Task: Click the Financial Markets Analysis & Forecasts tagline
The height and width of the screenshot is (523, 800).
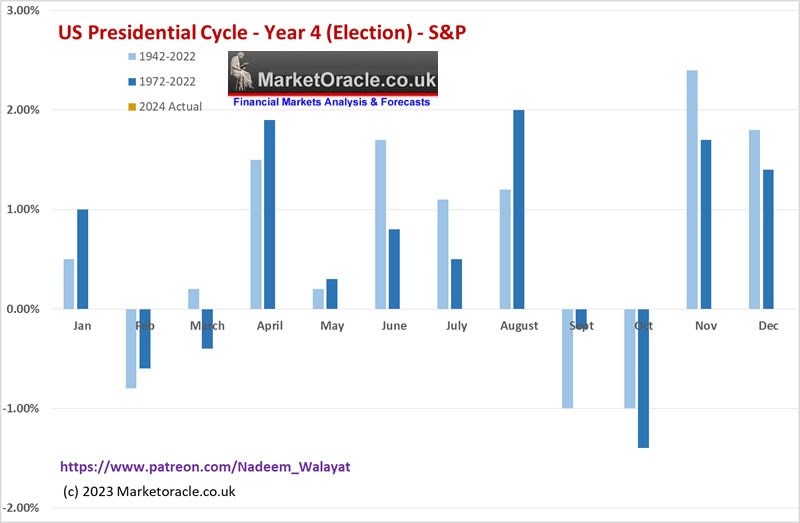Action: (332, 102)
